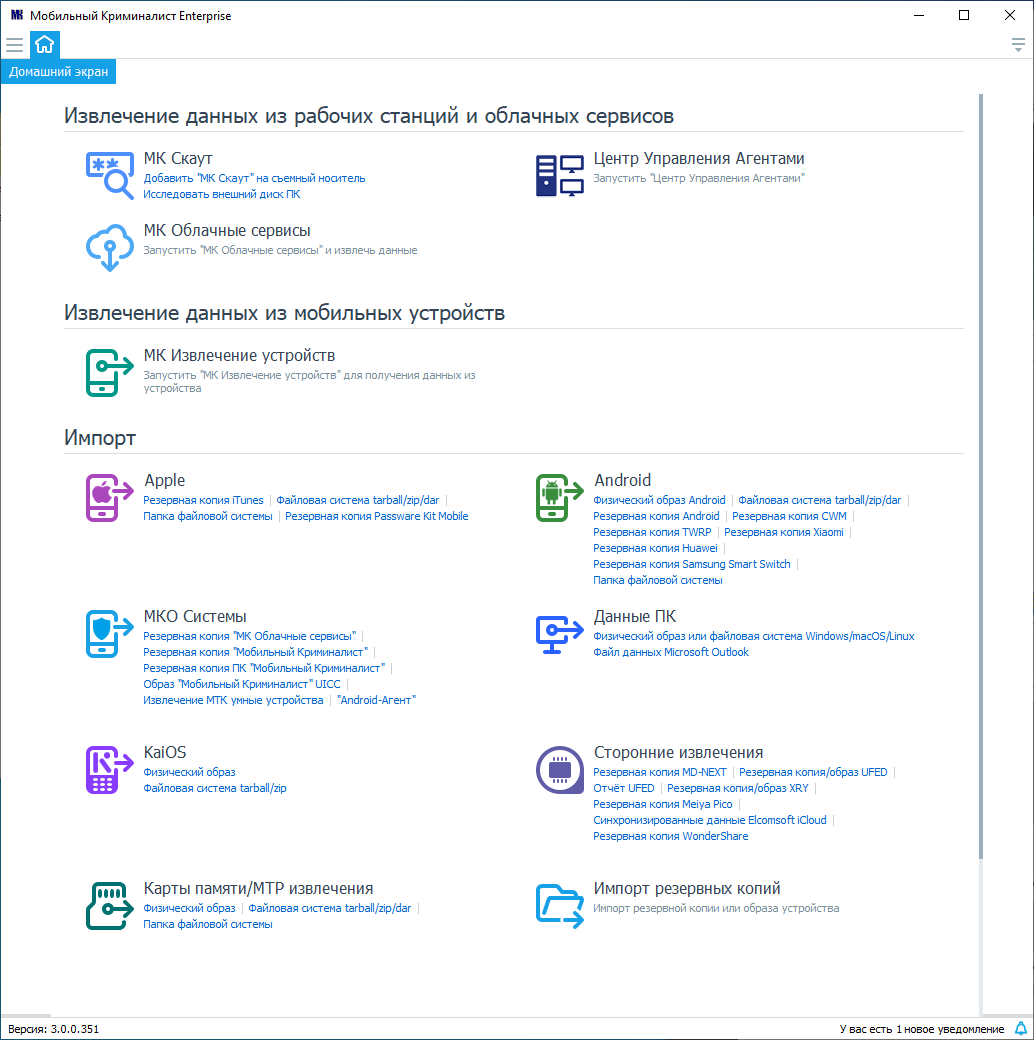Select the Домашний экран tab
The width and height of the screenshot is (1034, 1040).
[58, 72]
